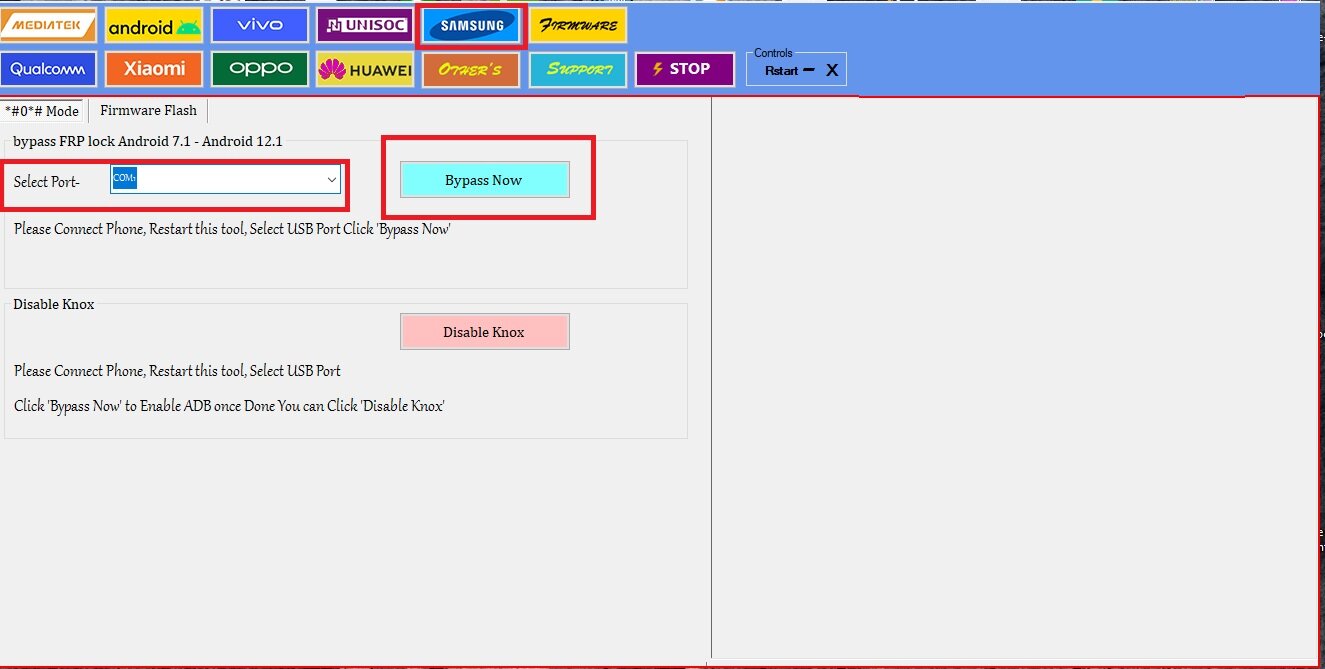The image size is (1325, 669).
Task: Open the Support section button
Action: click(x=578, y=70)
